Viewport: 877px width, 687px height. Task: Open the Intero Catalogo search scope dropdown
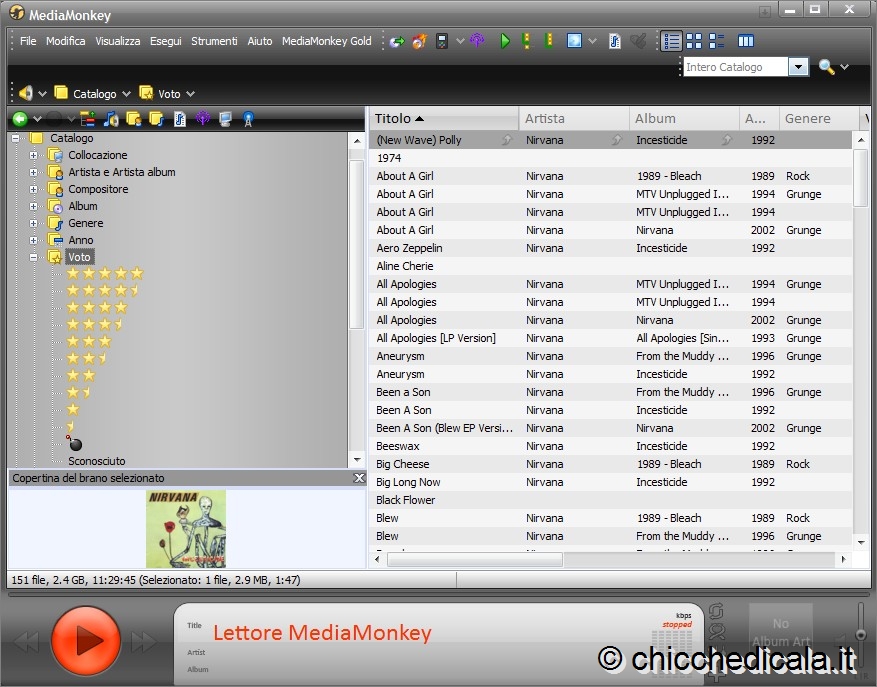click(798, 67)
